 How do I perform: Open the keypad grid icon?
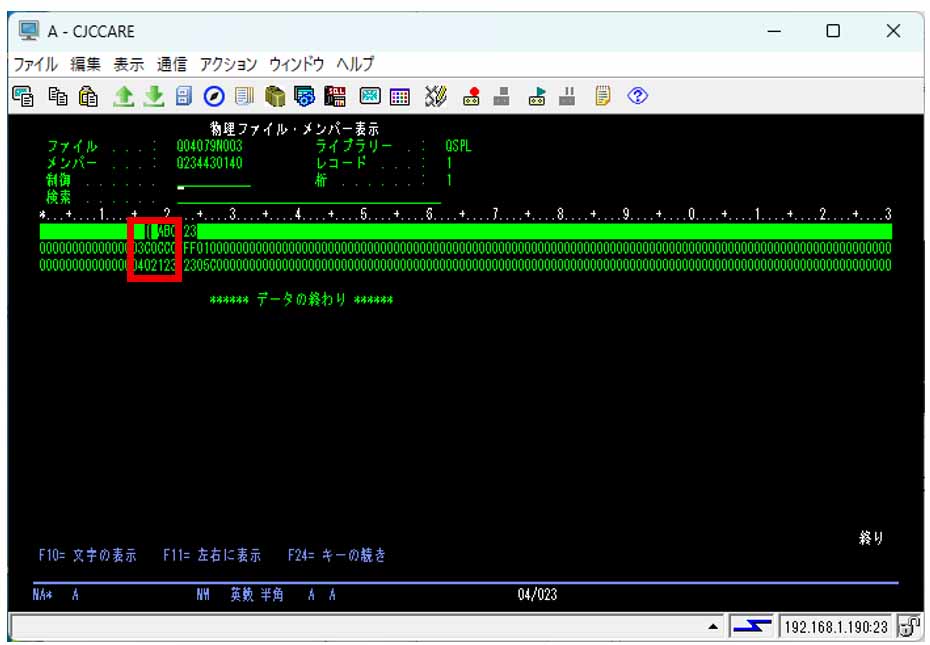coord(400,96)
